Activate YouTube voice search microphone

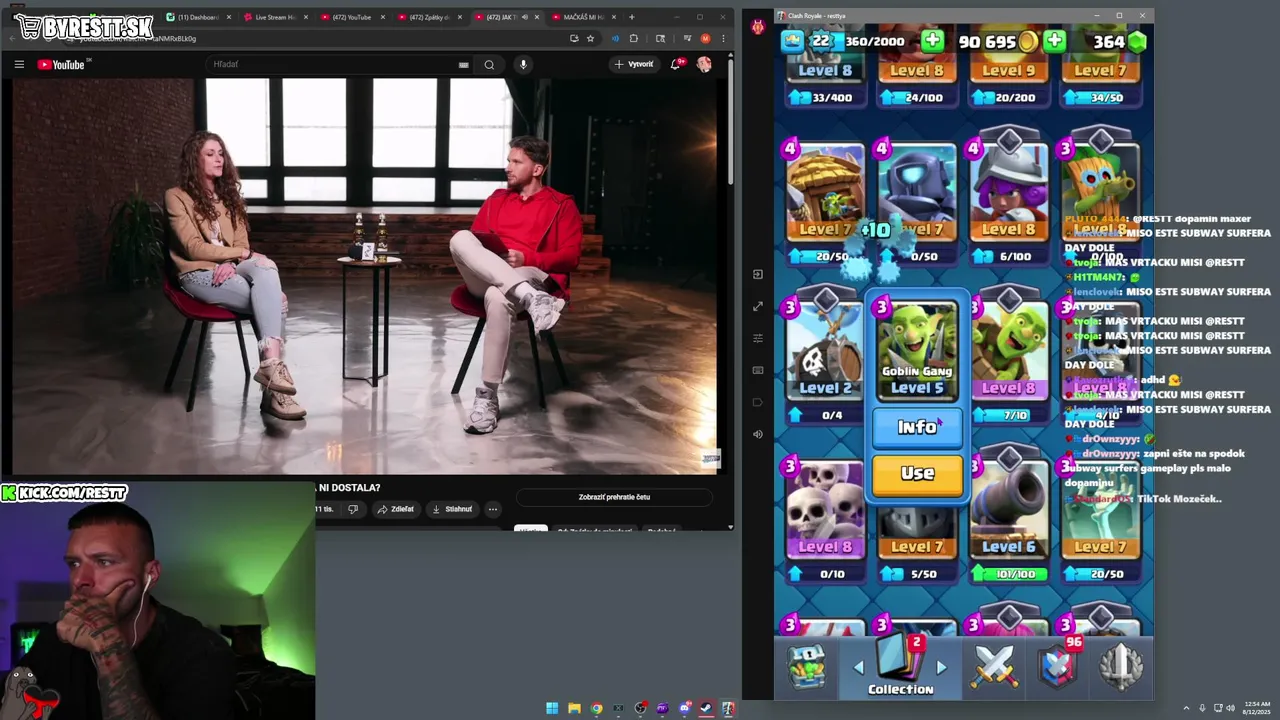(x=522, y=64)
